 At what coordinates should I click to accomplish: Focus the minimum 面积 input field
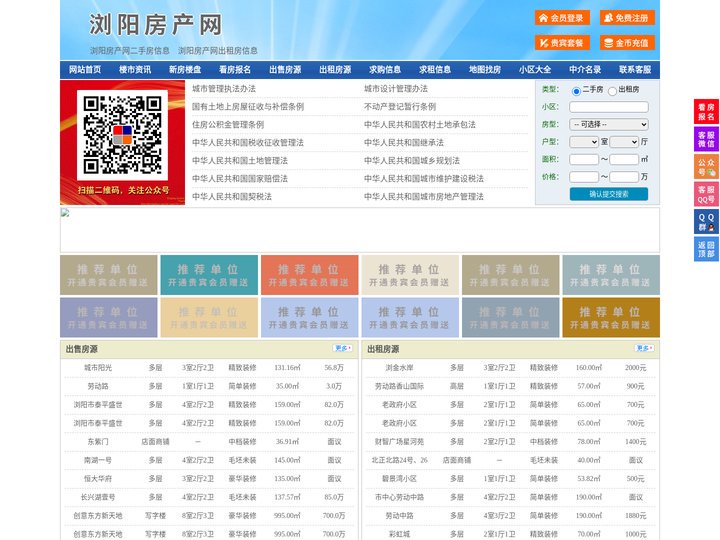click(x=584, y=159)
